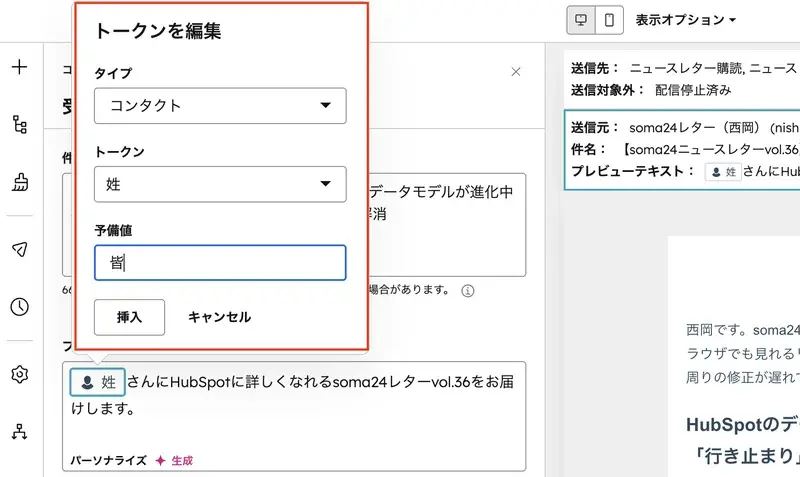Click the 挿入 button
Image resolution: width=800 pixels, height=477 pixels.
pos(129,317)
